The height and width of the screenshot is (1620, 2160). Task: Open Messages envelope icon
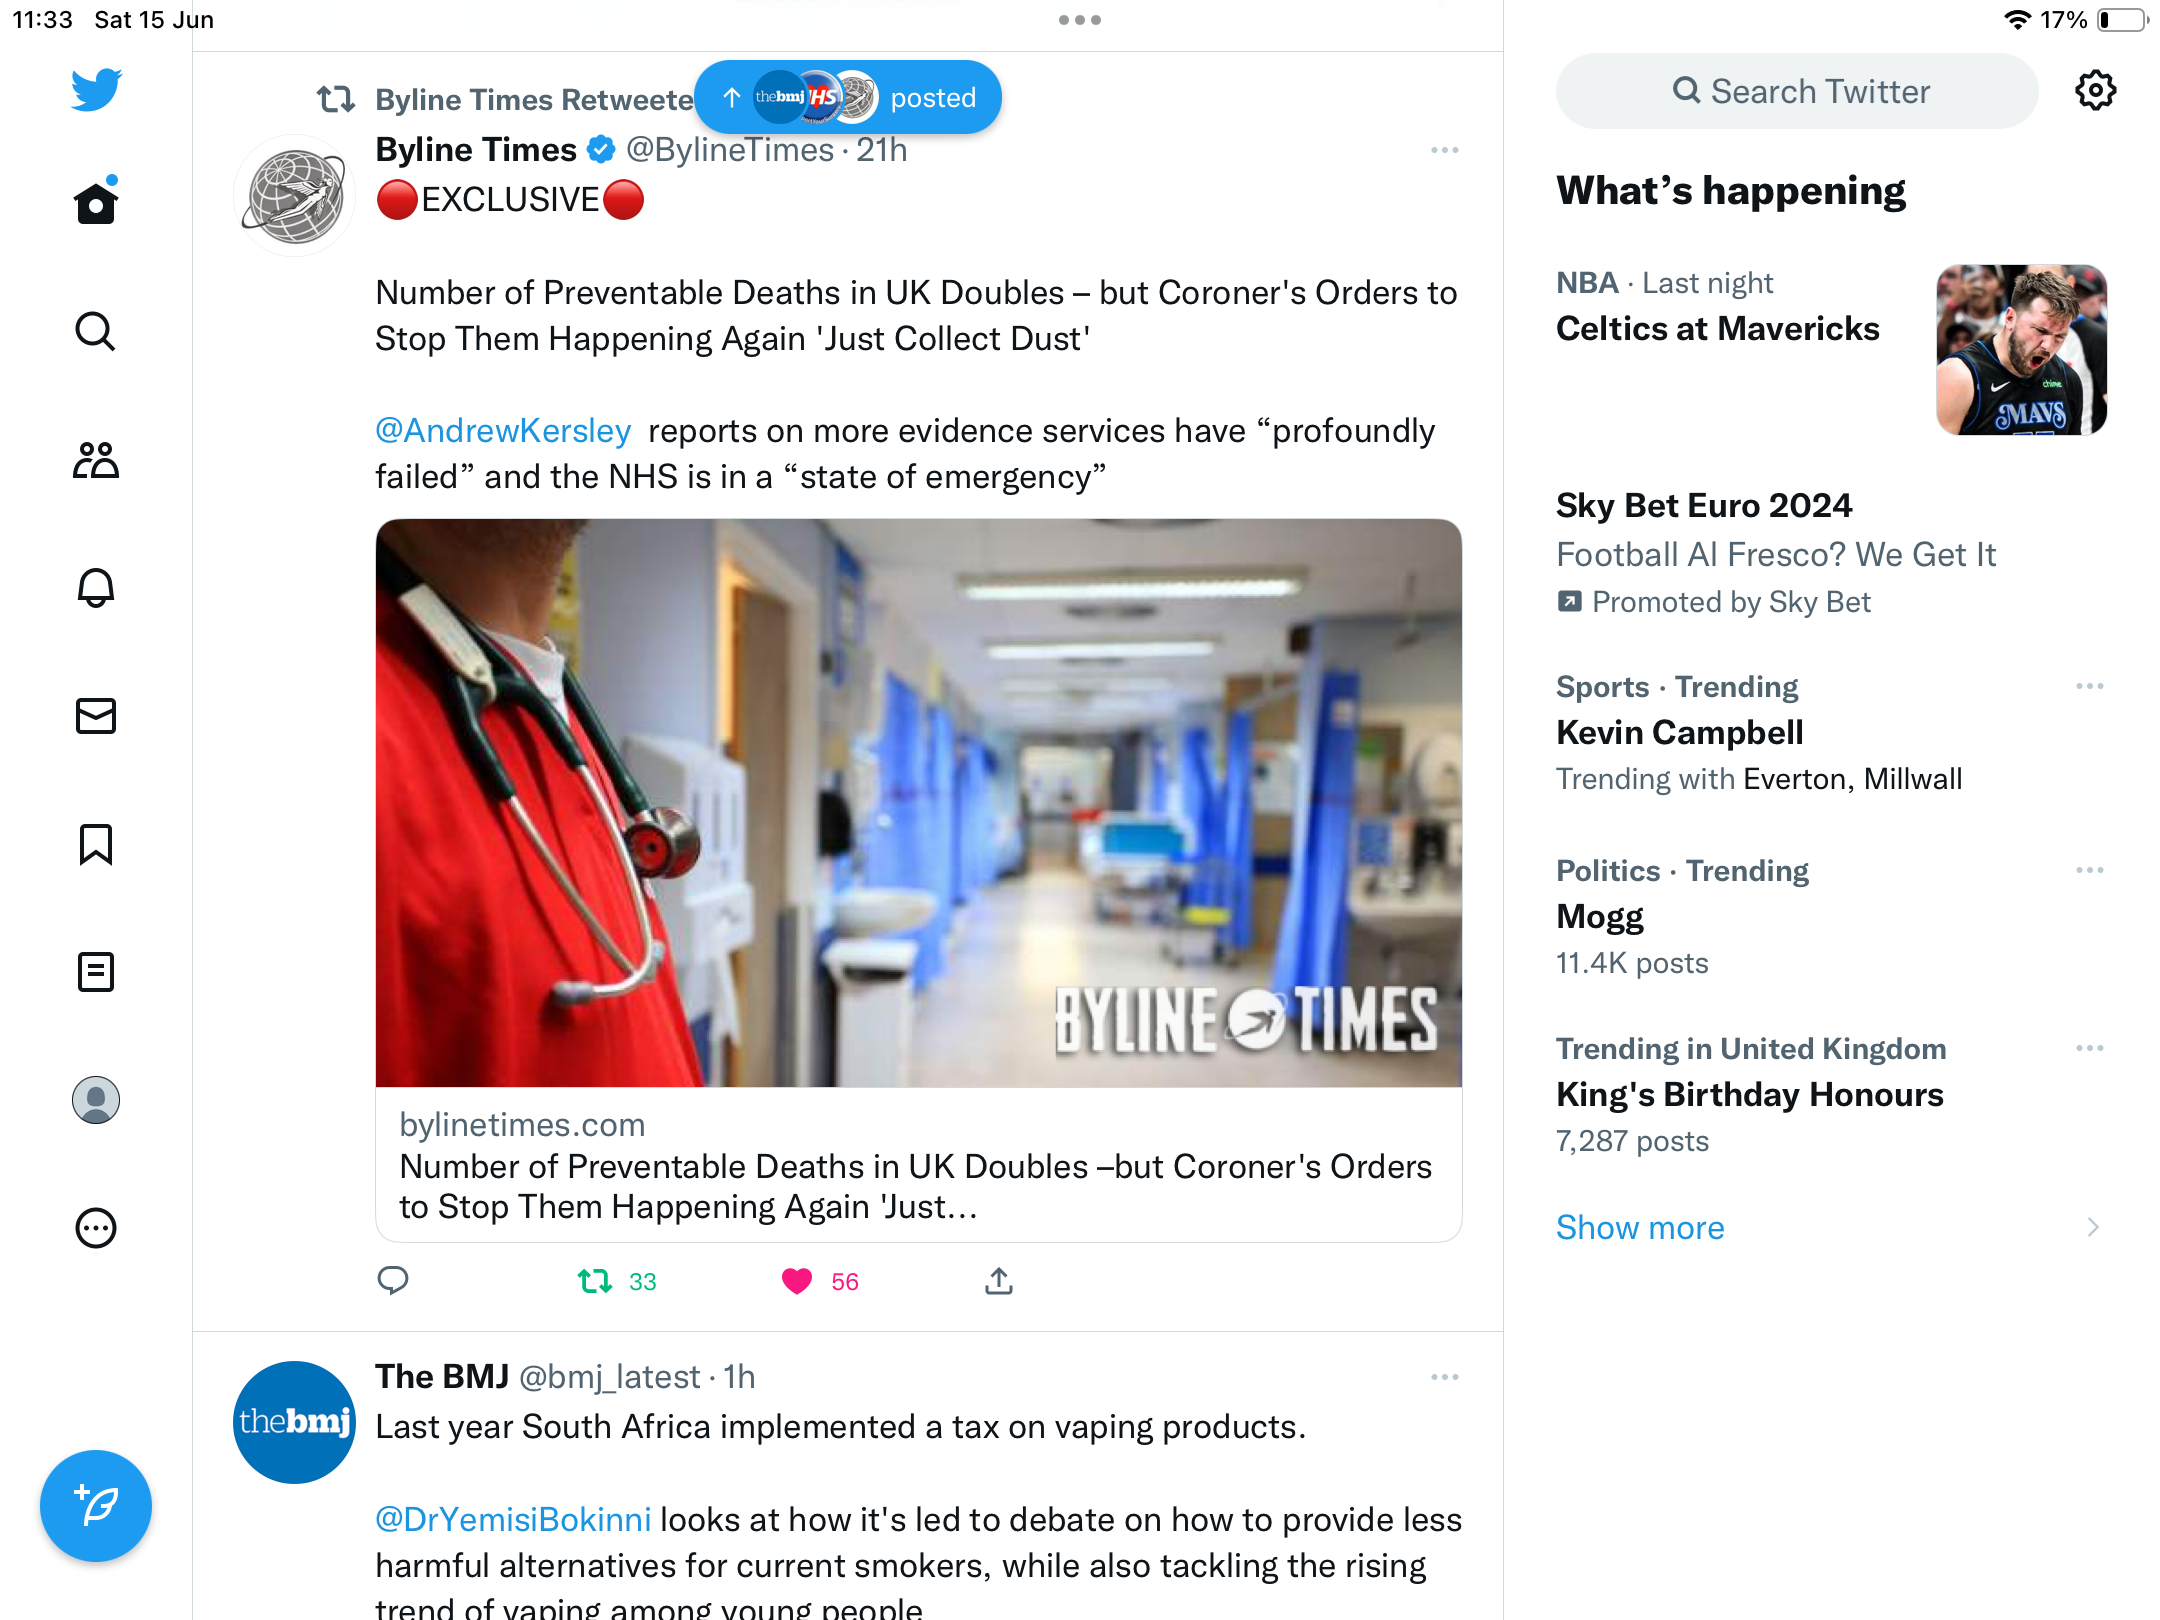[x=96, y=716]
